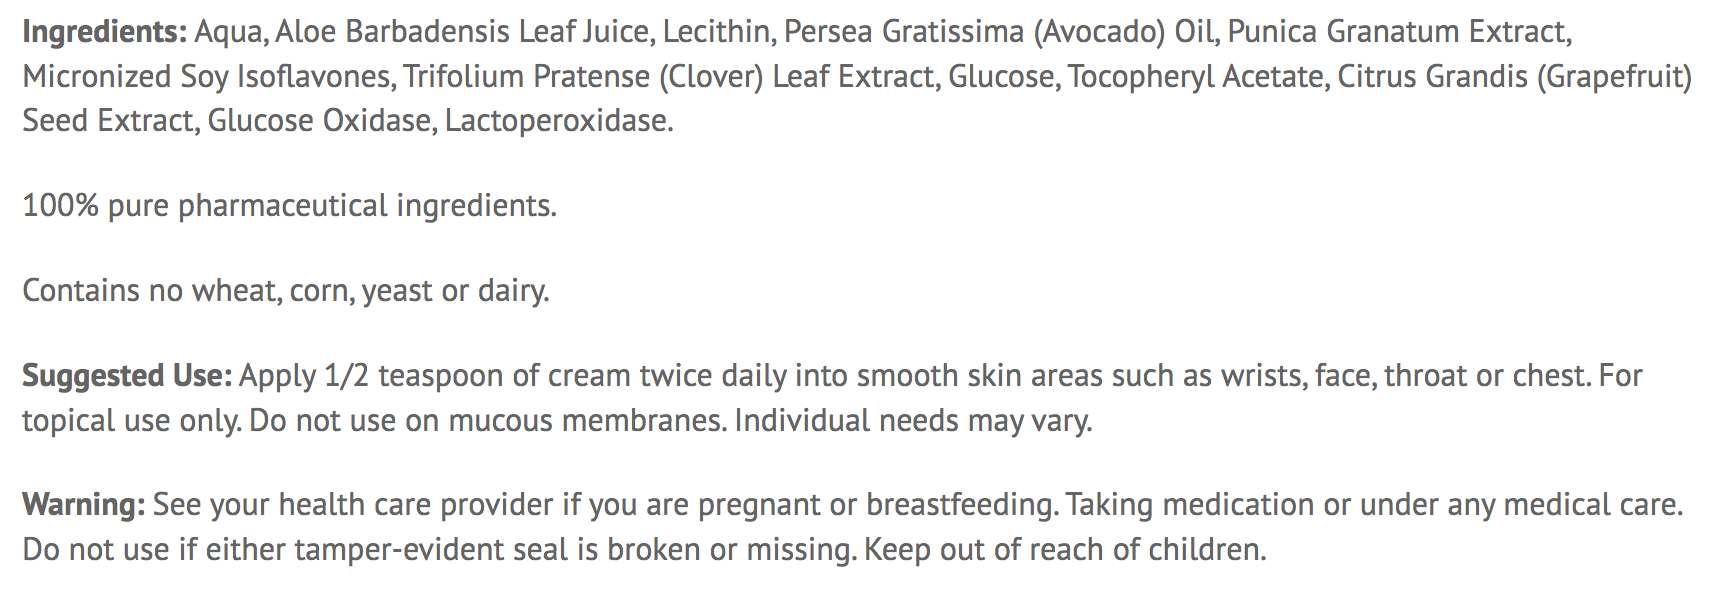Click the "100% pure pharmaceutical ingredients." line

pyautogui.click(x=289, y=206)
